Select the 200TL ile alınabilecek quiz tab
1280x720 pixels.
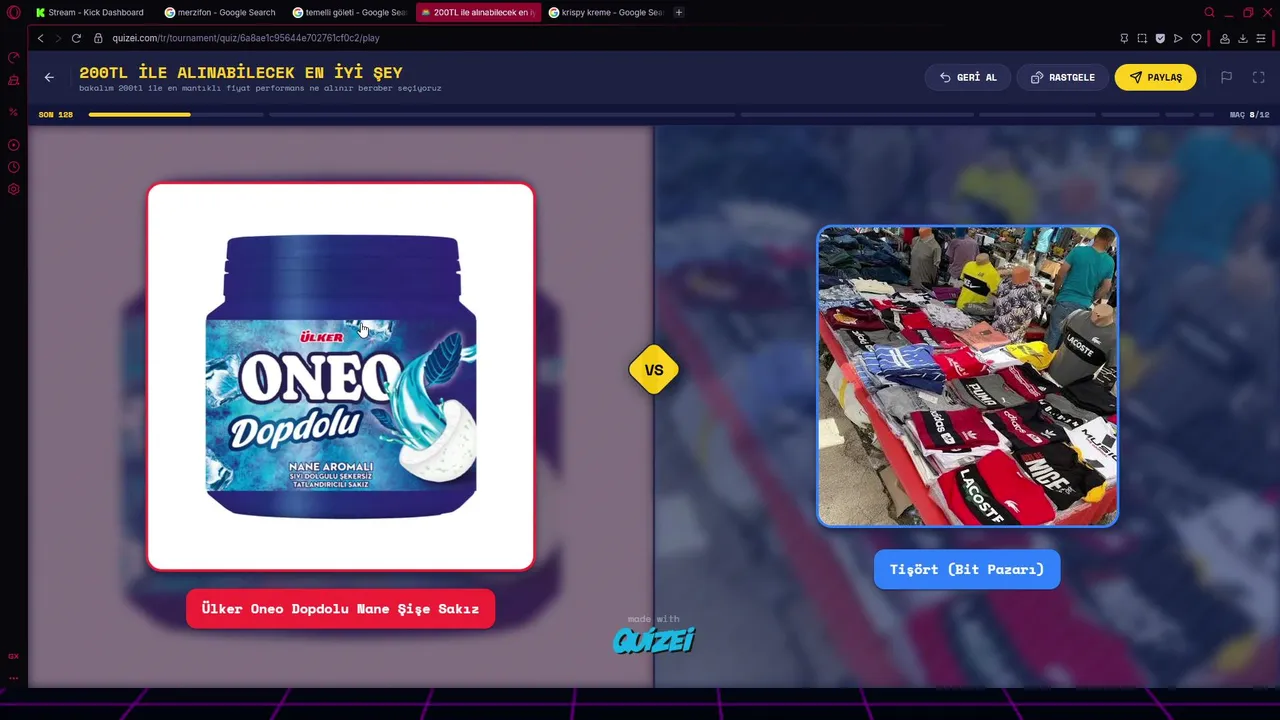(x=478, y=13)
